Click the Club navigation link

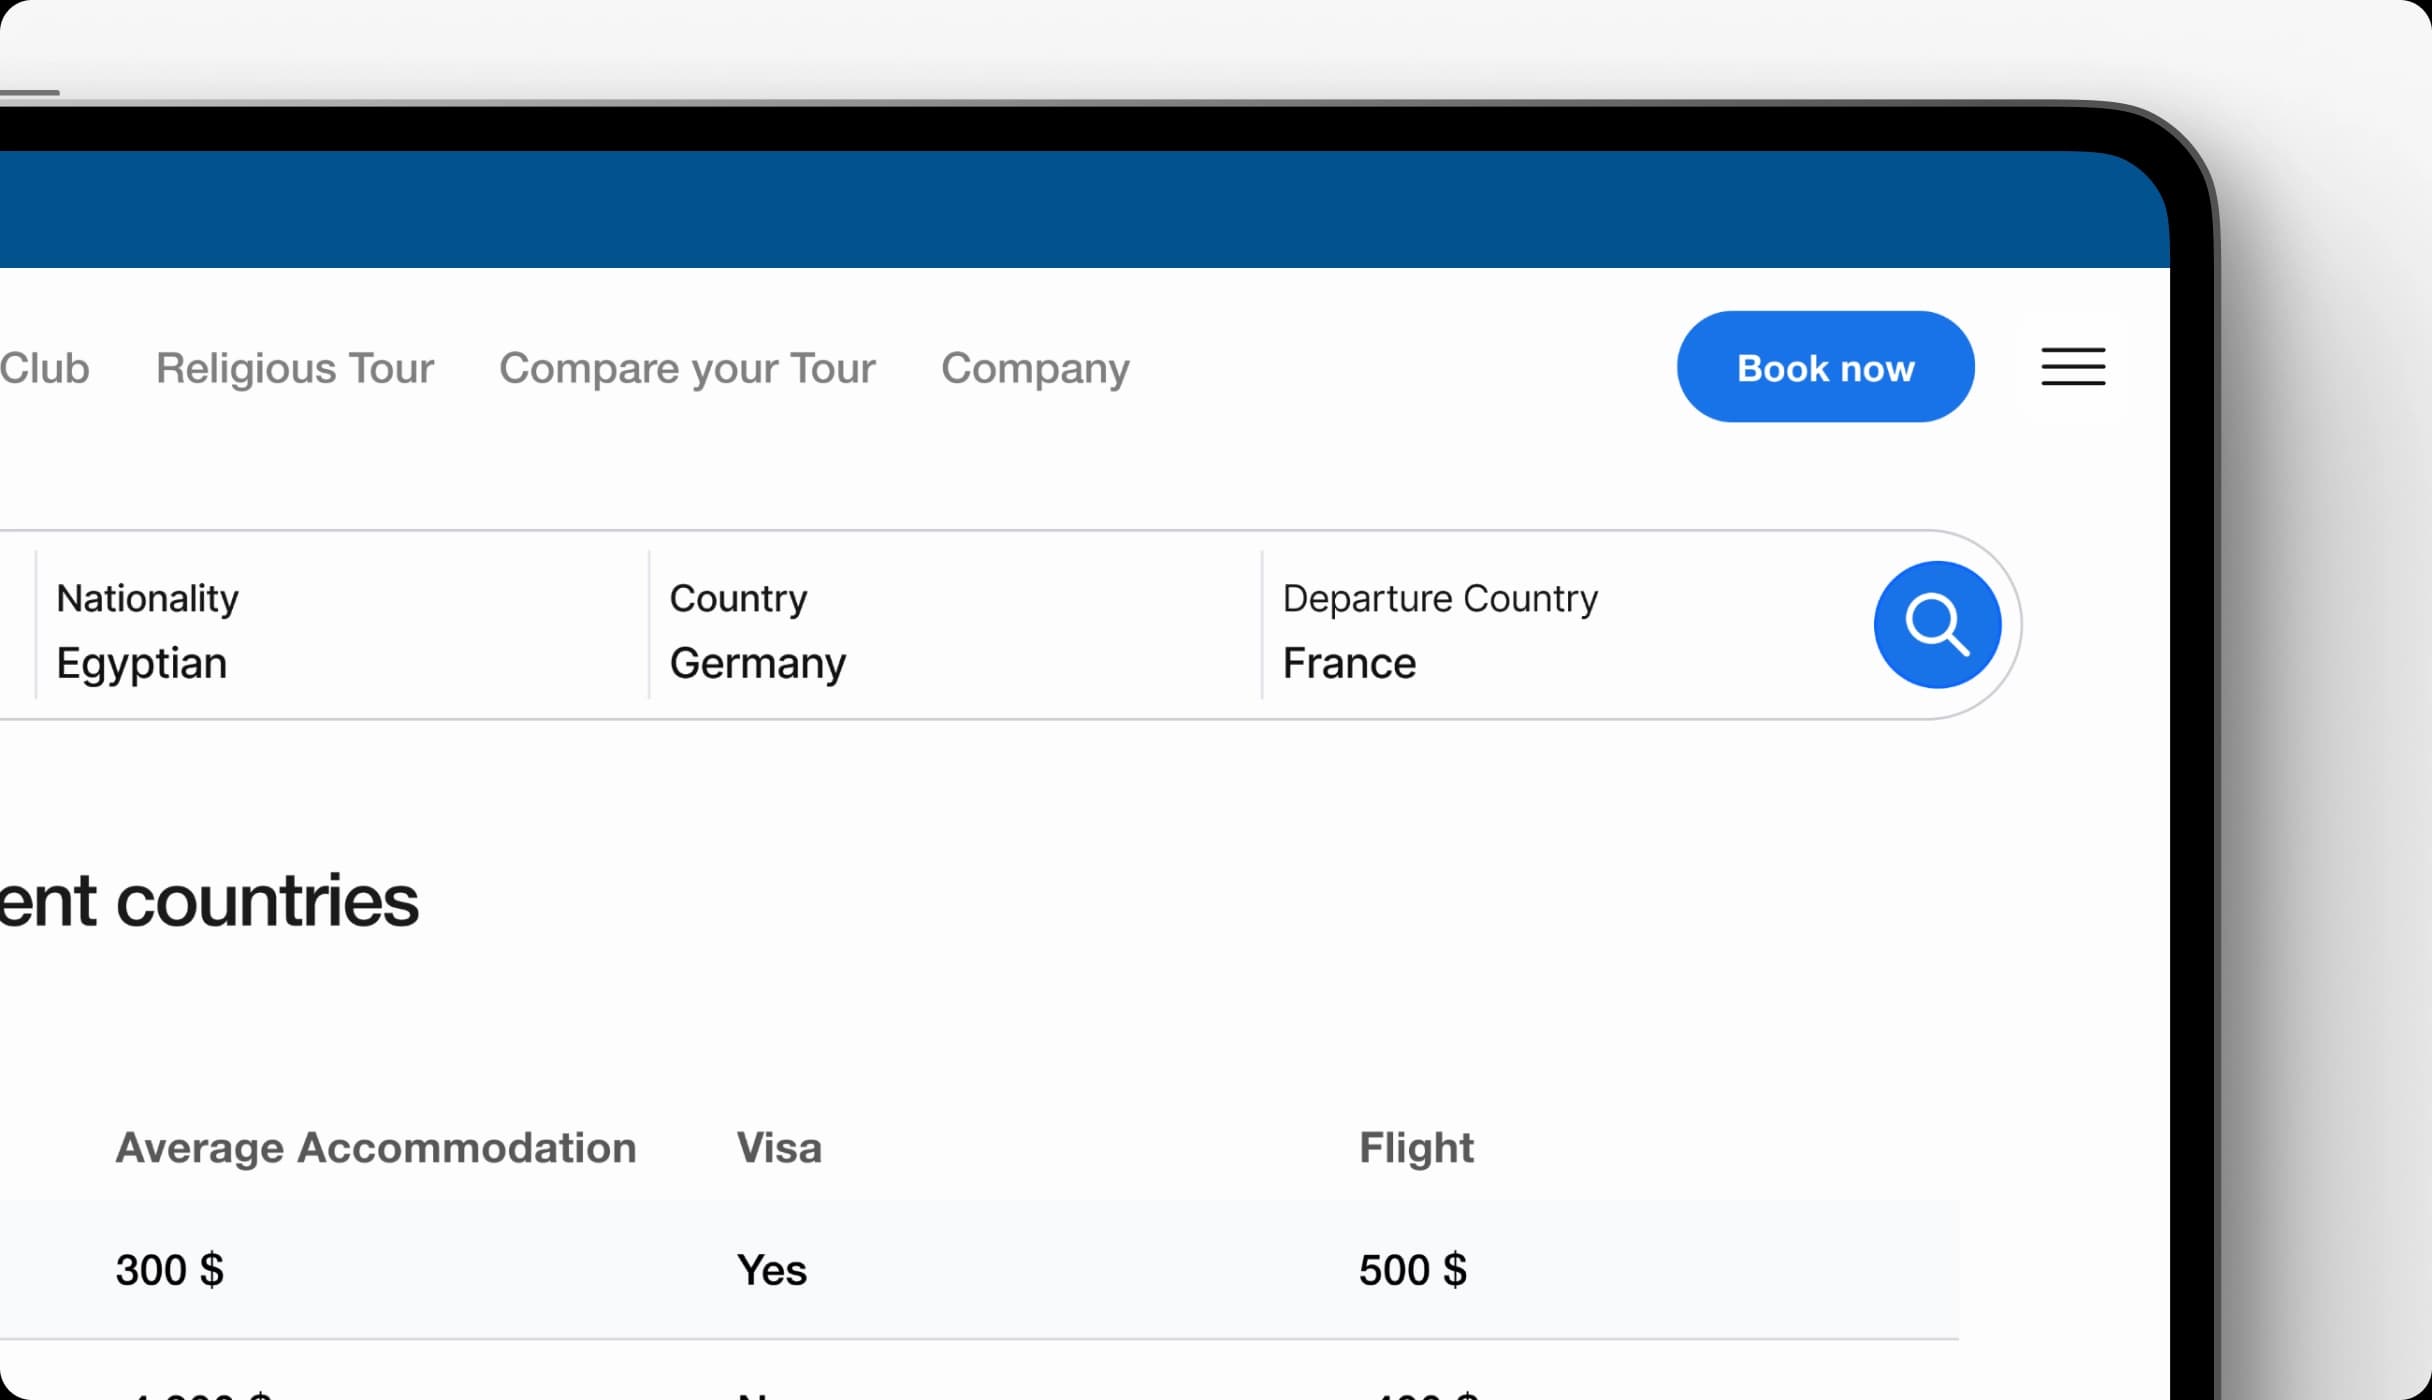(x=44, y=368)
